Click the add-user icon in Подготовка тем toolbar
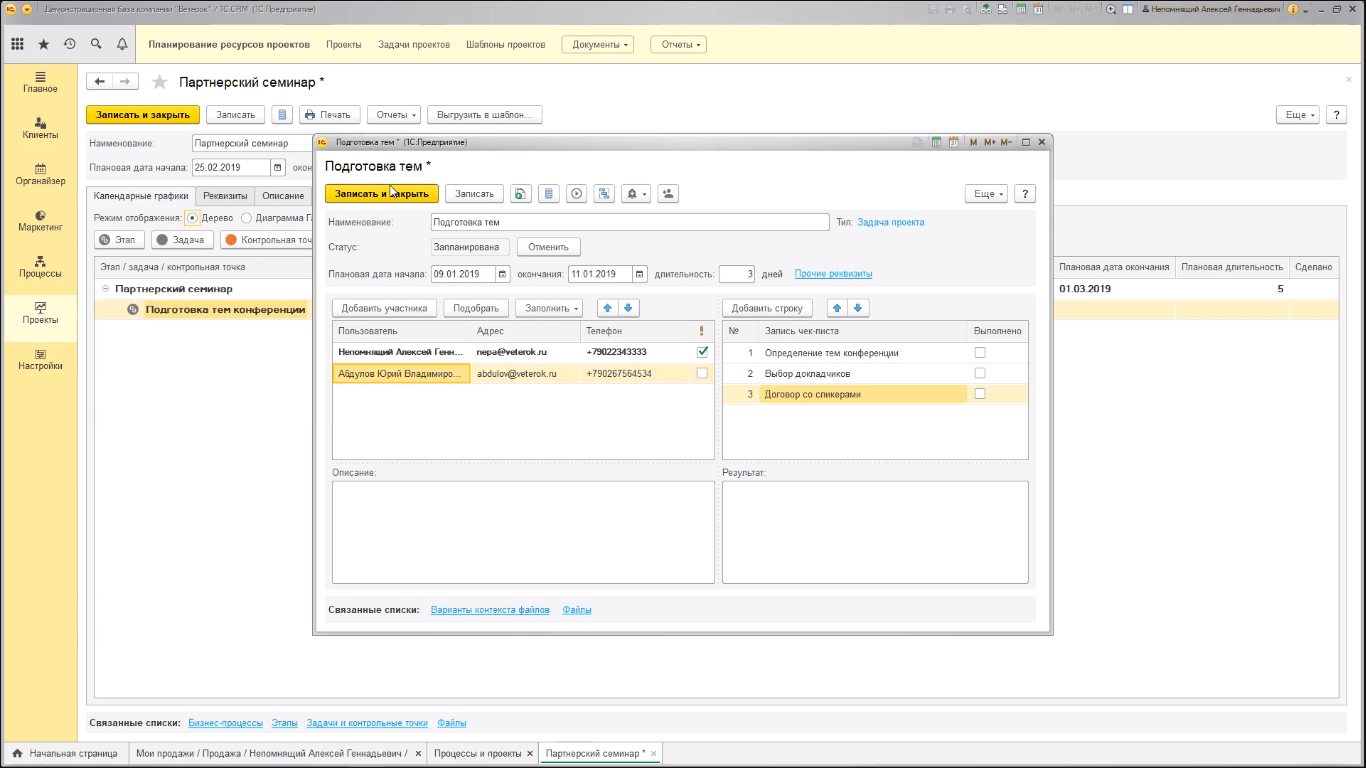Viewport: 1366px width, 768px height. tap(668, 194)
